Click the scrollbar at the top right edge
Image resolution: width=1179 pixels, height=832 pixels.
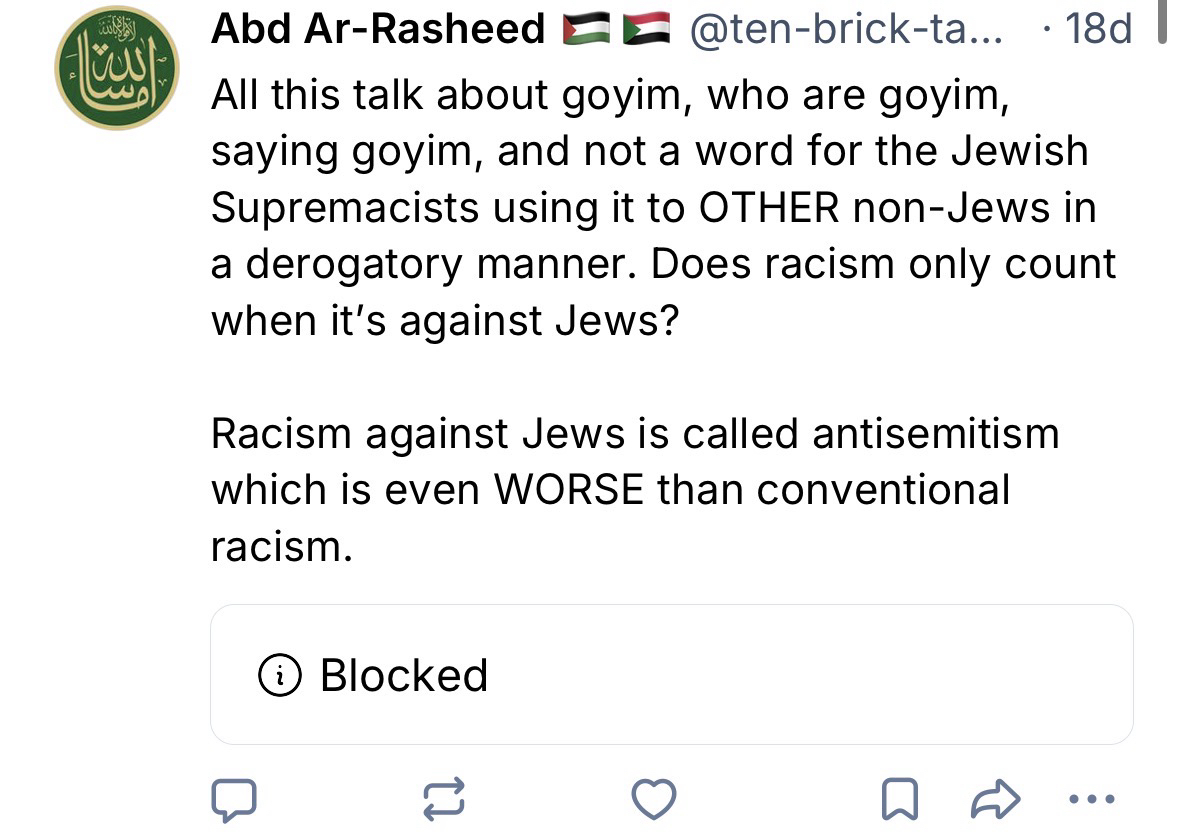pos(1162,22)
